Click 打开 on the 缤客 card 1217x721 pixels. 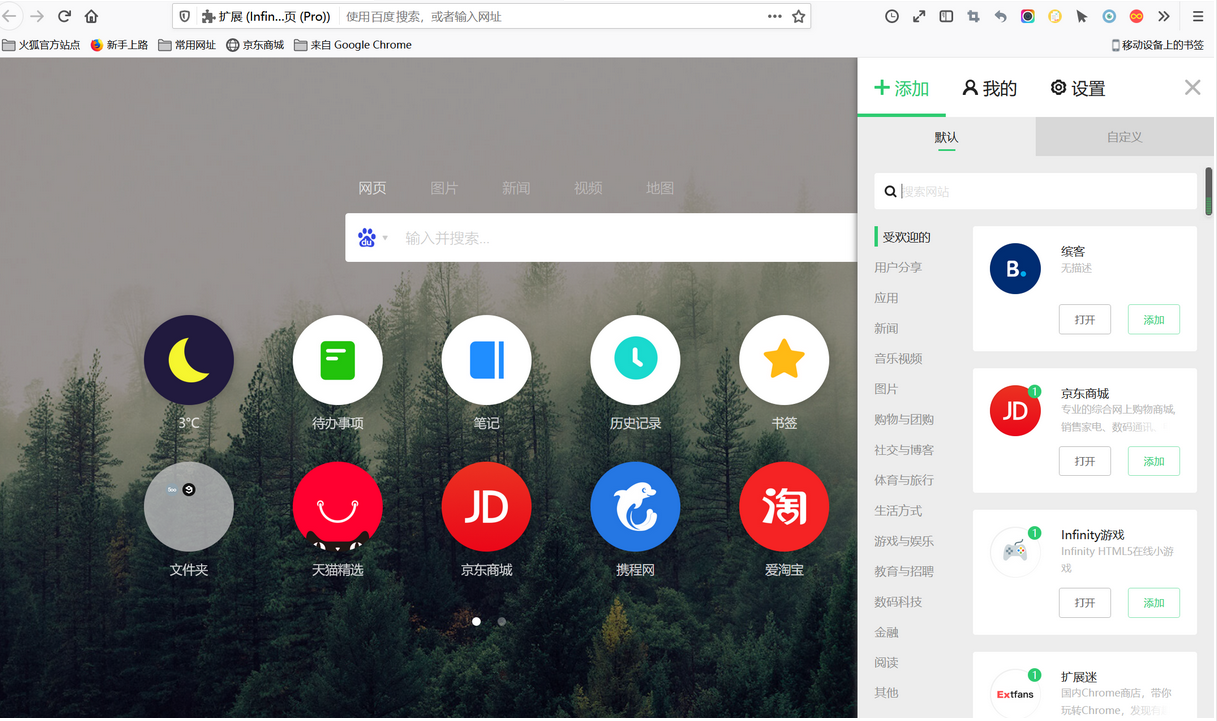click(1085, 320)
